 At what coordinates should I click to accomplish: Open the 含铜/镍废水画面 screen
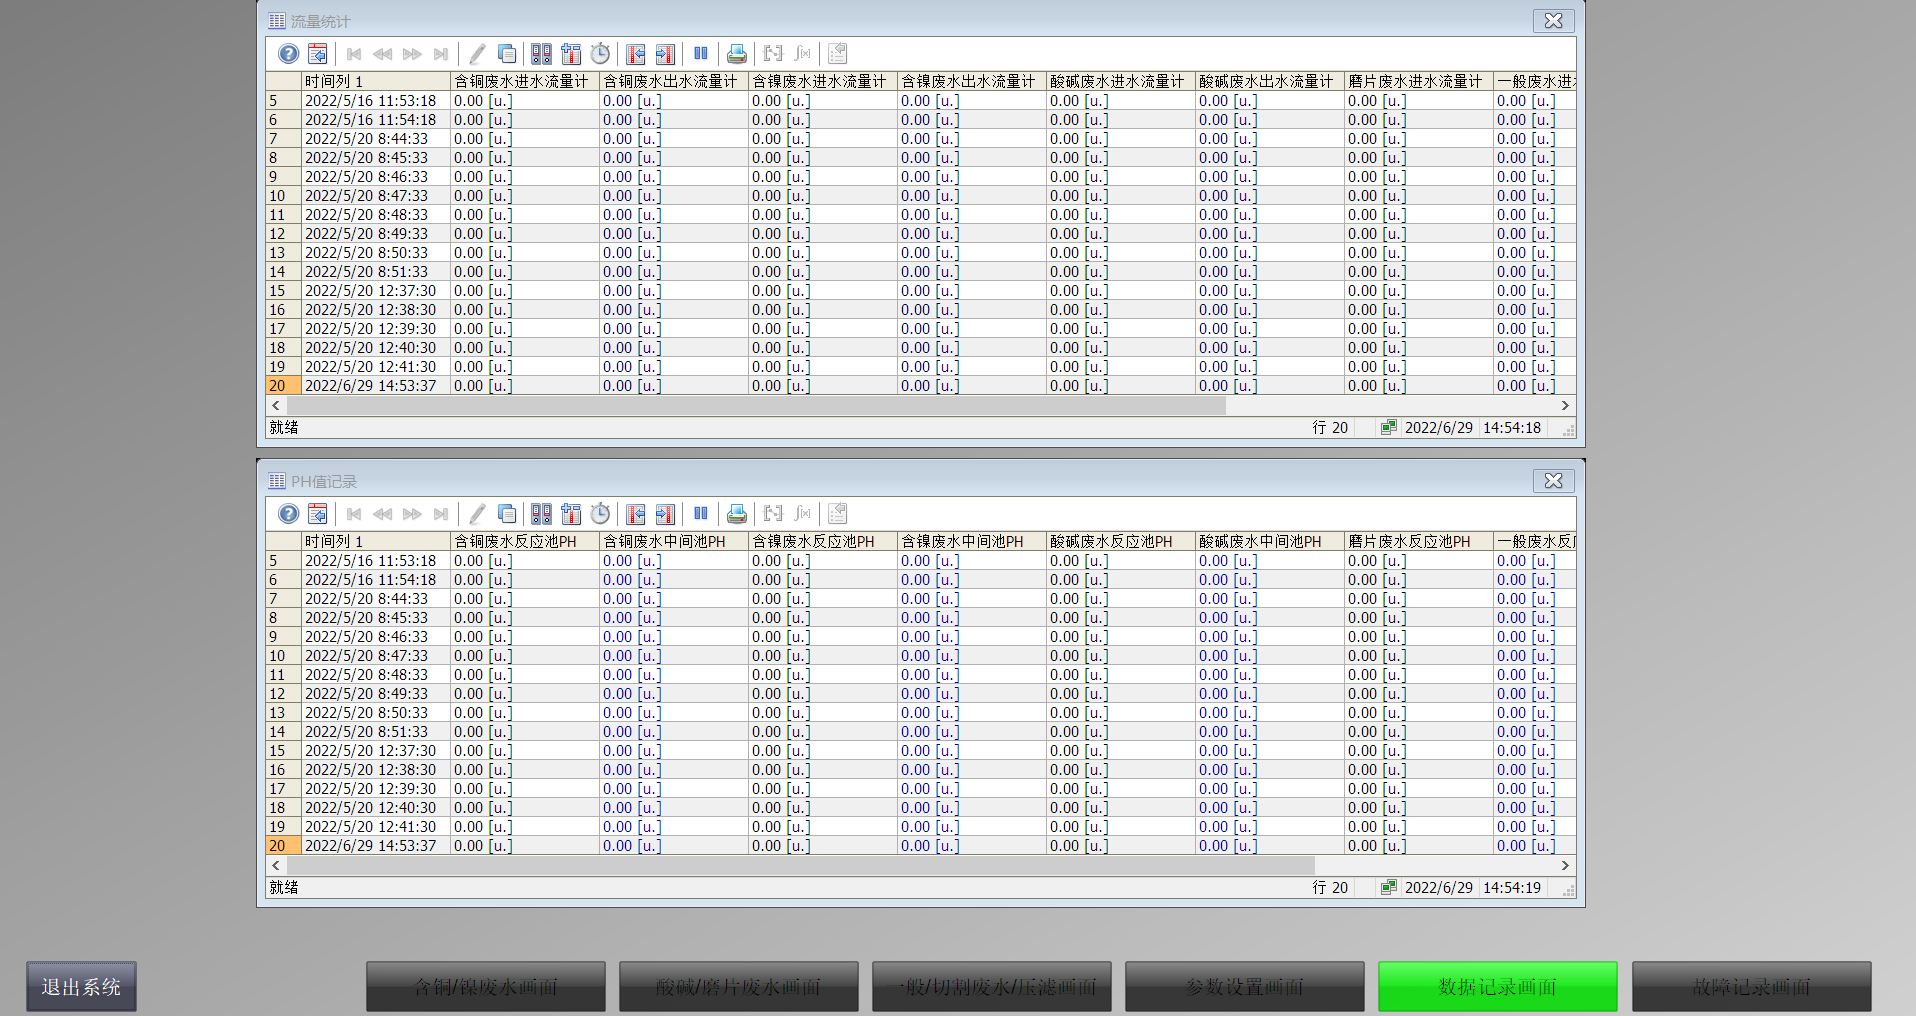pos(485,987)
